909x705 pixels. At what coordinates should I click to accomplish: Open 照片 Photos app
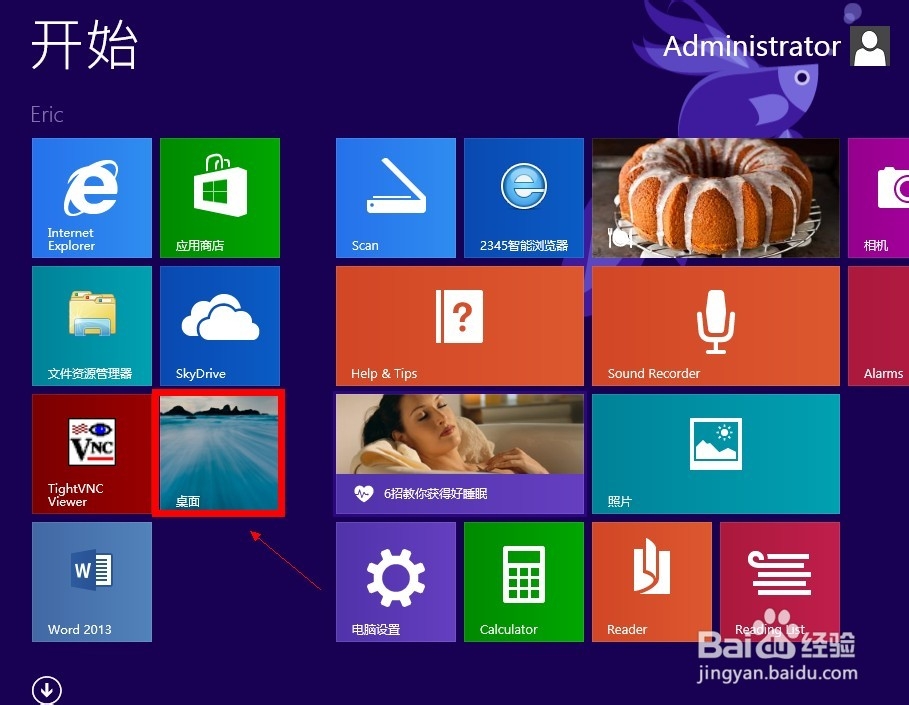[715, 453]
